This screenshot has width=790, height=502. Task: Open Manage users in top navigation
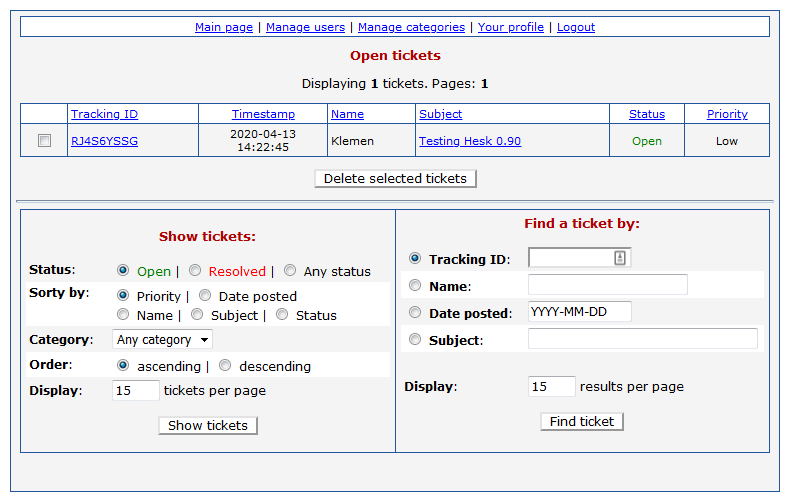point(305,27)
